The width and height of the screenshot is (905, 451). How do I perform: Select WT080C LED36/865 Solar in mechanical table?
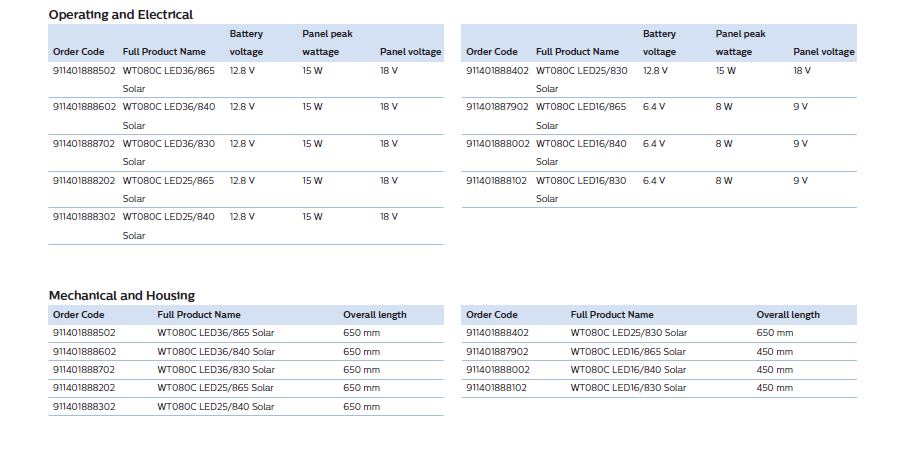(216, 333)
